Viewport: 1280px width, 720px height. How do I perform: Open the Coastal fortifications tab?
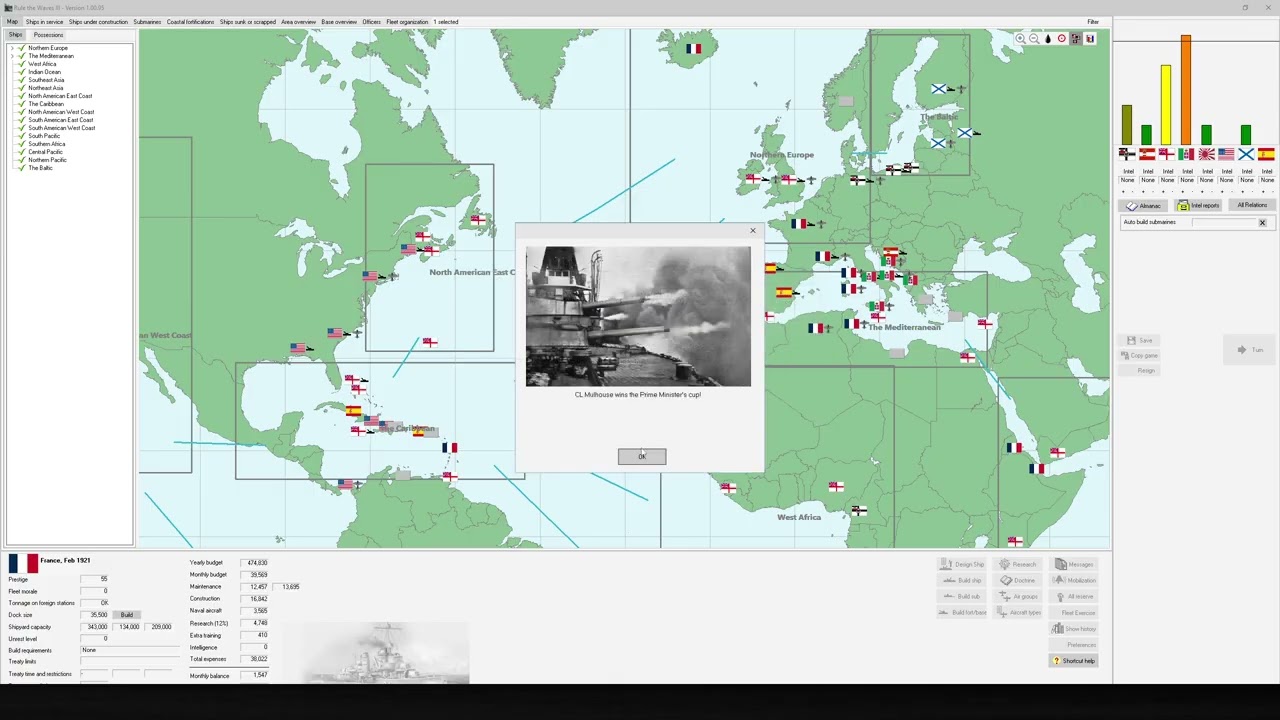pos(190,22)
